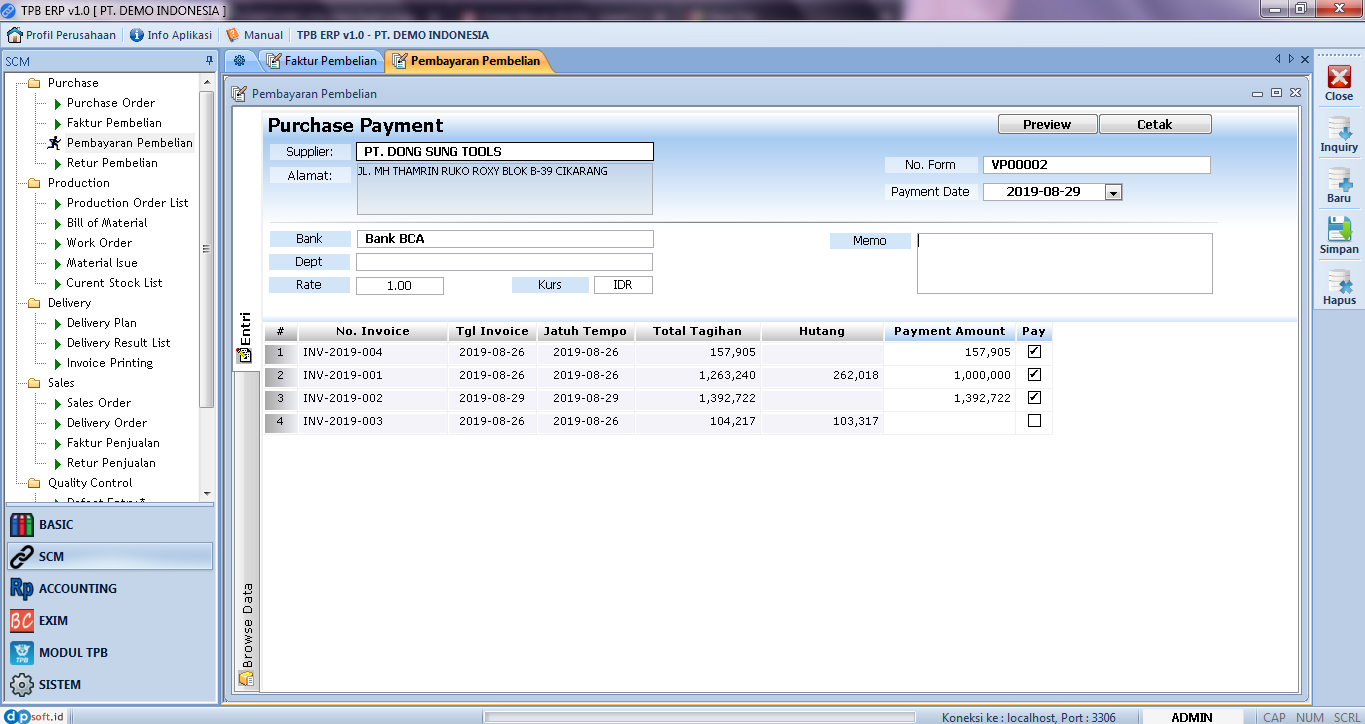
Task: Click the Inquiry icon in right panel
Action: [x=1339, y=134]
